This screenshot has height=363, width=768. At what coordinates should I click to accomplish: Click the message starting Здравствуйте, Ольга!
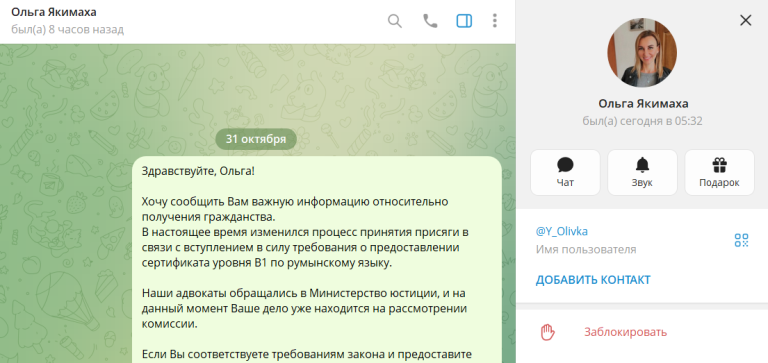tap(317, 260)
